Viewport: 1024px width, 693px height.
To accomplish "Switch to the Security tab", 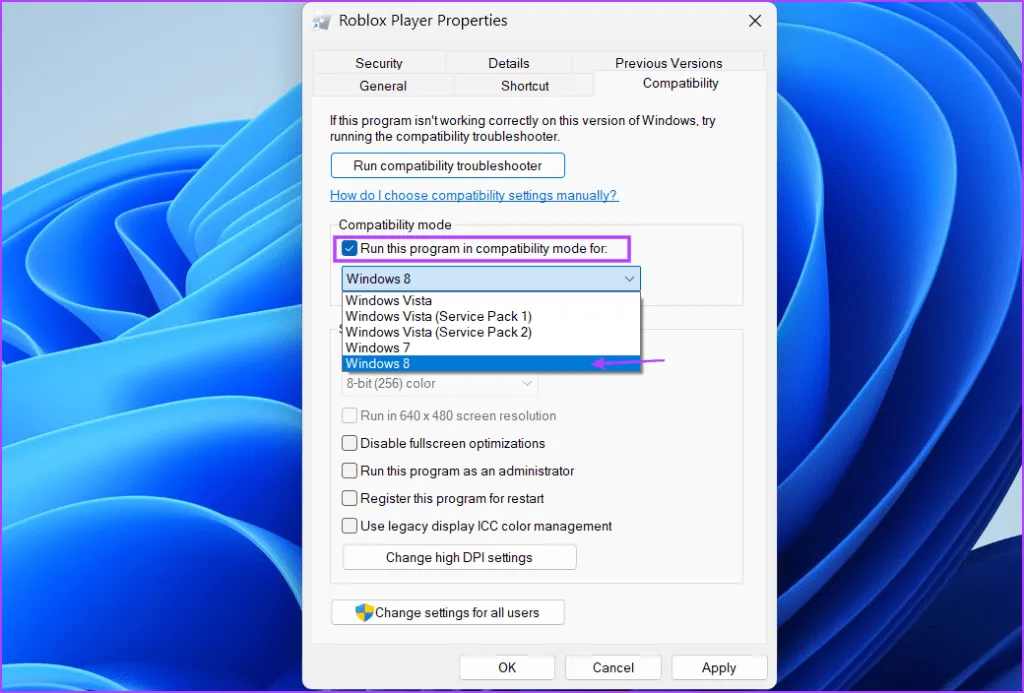I will (x=379, y=63).
